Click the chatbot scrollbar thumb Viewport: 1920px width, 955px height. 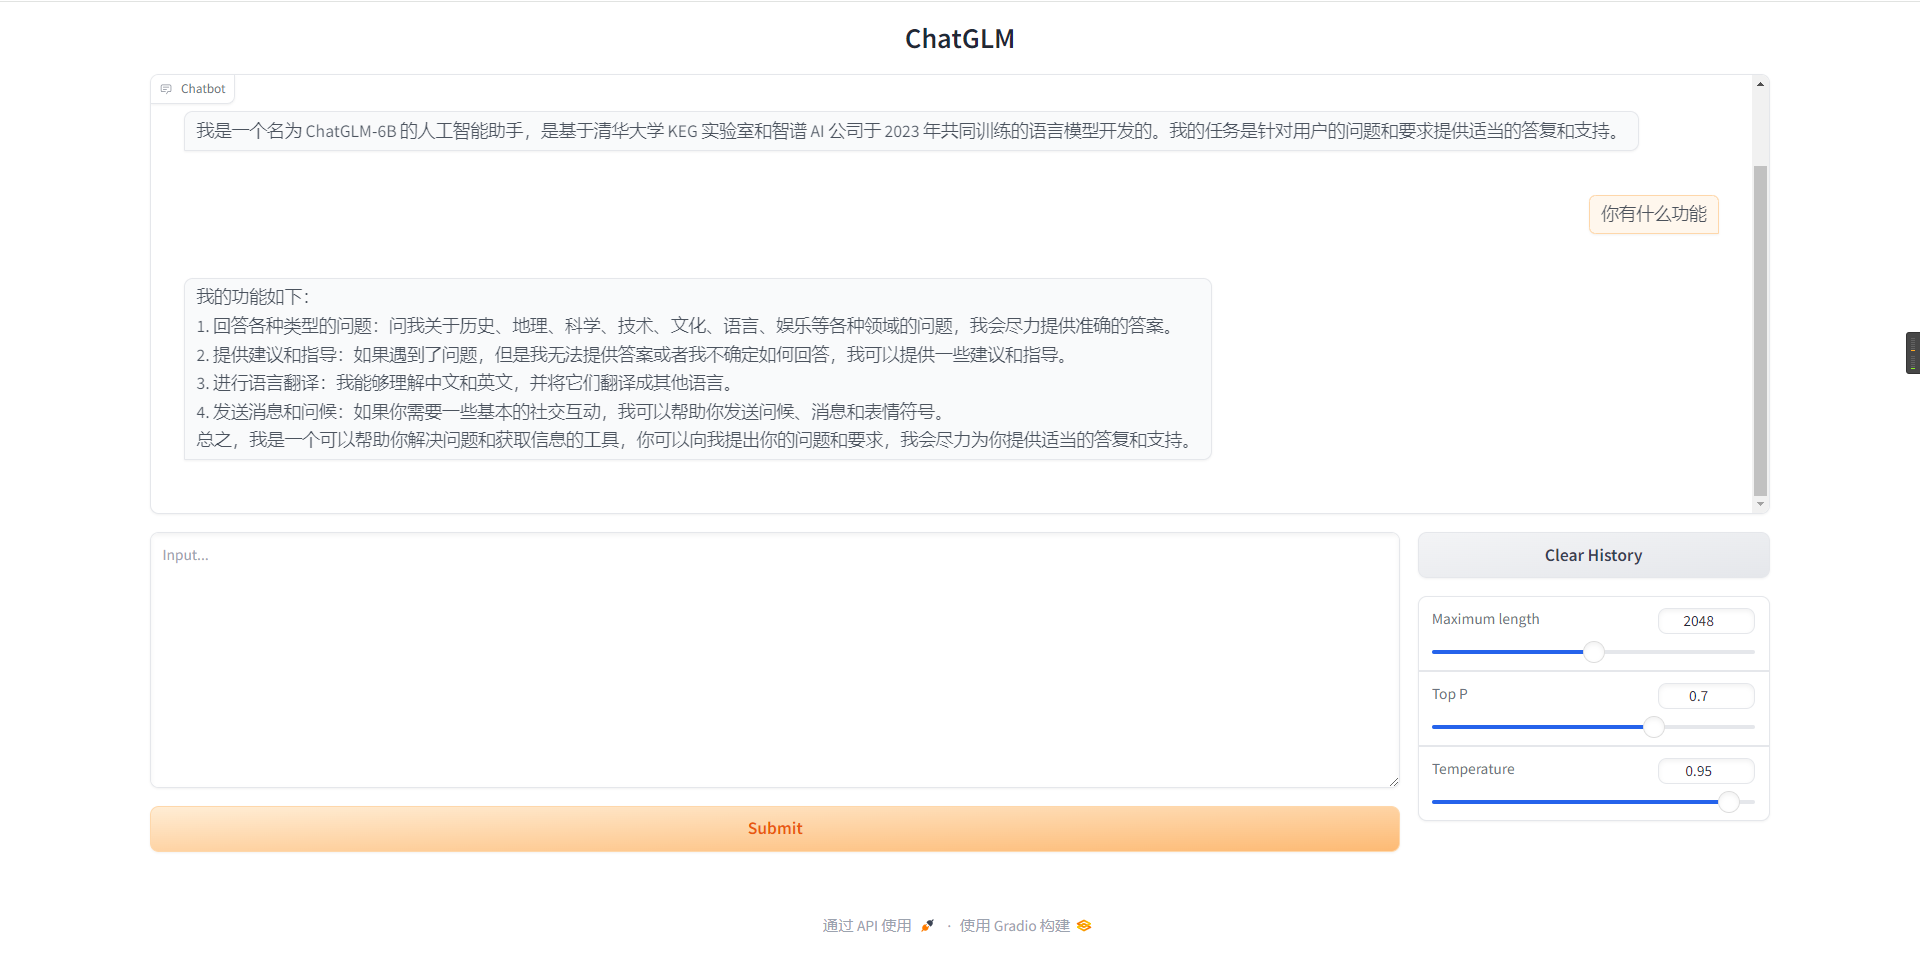pyautogui.click(x=1760, y=330)
